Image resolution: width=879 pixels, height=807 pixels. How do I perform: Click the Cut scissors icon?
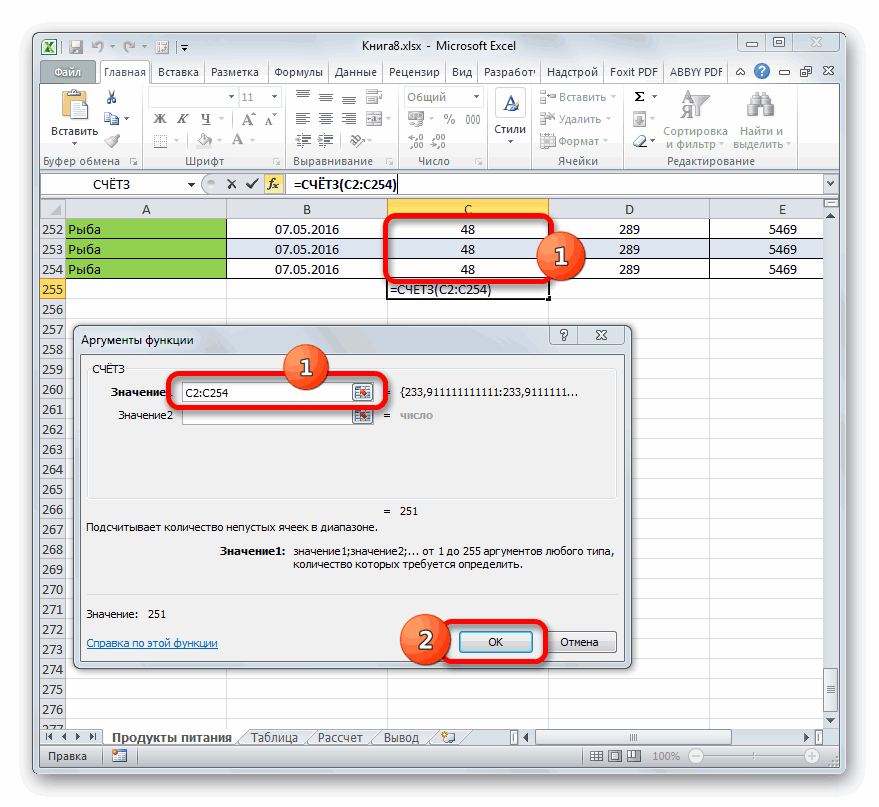112,98
